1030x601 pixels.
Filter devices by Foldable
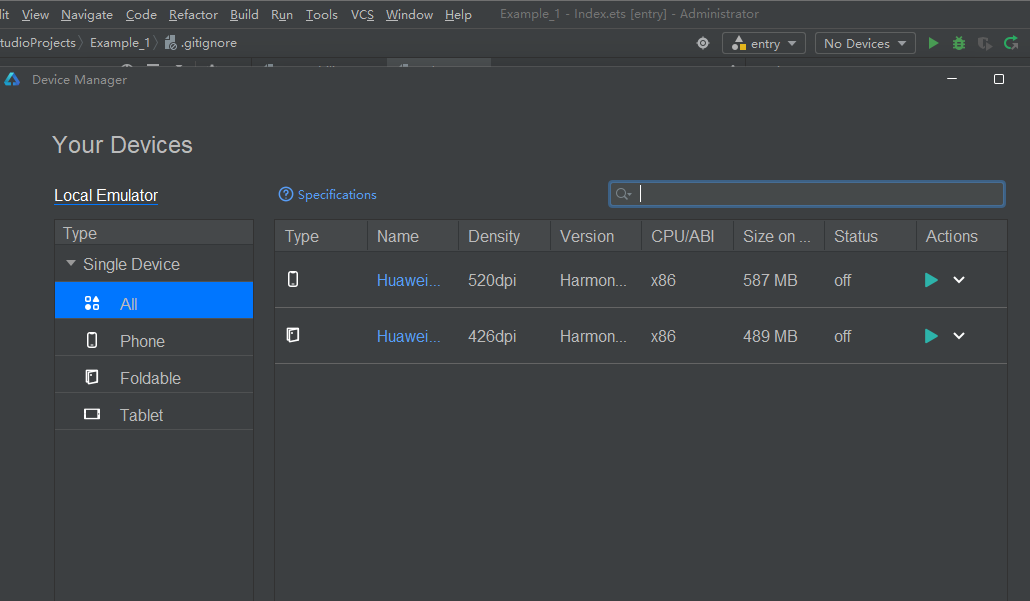click(x=154, y=374)
